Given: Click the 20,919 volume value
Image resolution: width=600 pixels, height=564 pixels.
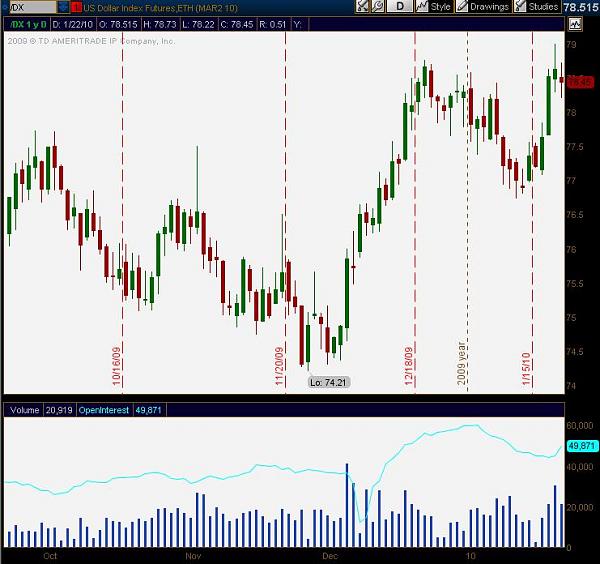Looking at the screenshot, I should (59, 410).
